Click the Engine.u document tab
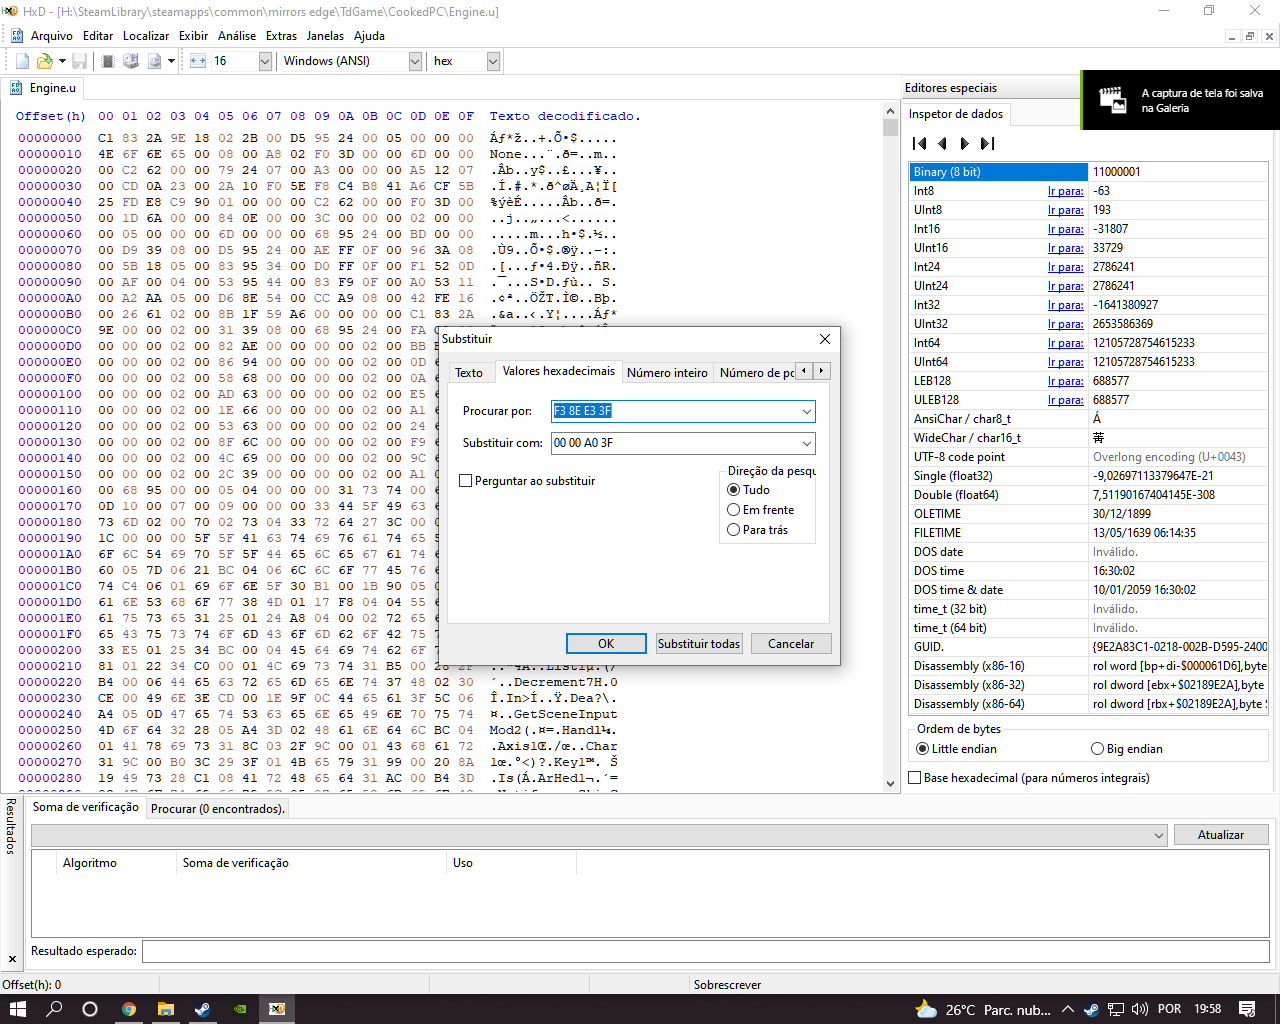Screen dimensions: 1280x1024 pyautogui.click(x=44, y=88)
